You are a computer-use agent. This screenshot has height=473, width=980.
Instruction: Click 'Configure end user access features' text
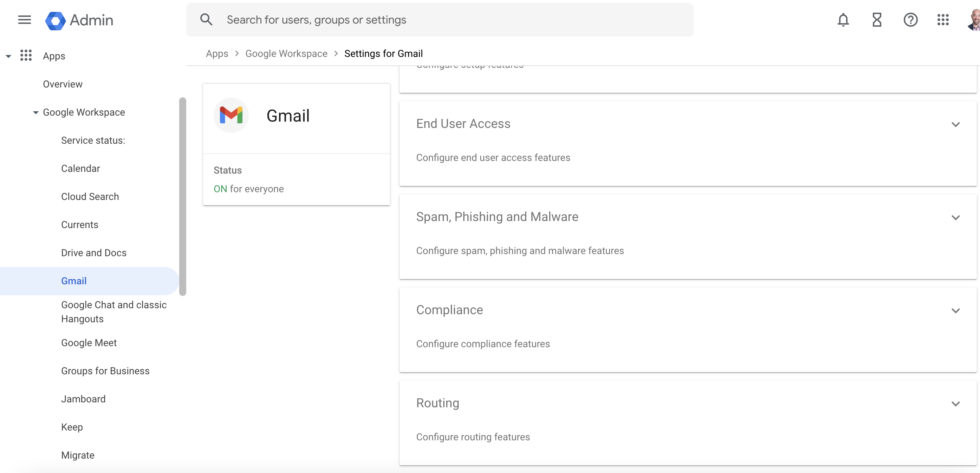click(x=493, y=158)
